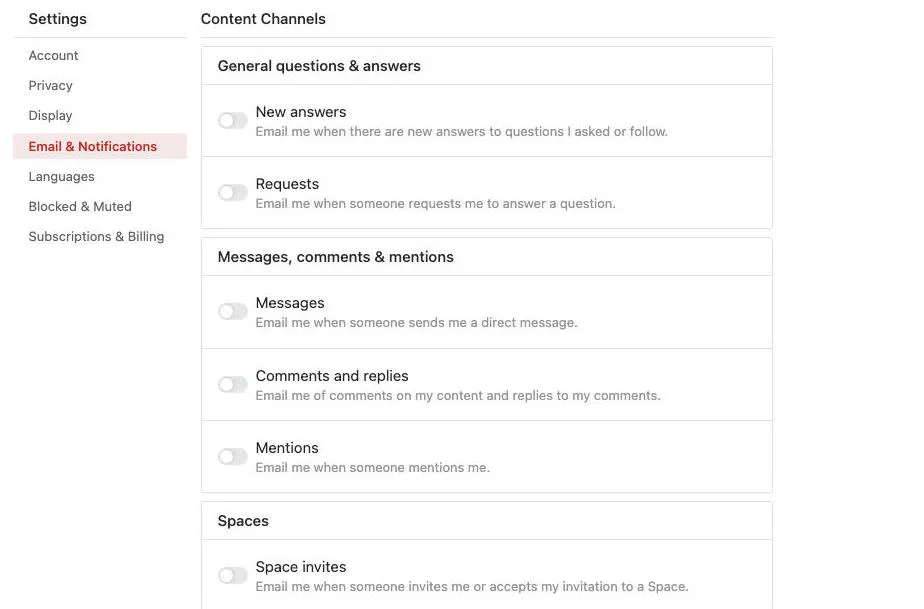Go to Privacy settings
This screenshot has width=924, height=609.
pos(50,86)
